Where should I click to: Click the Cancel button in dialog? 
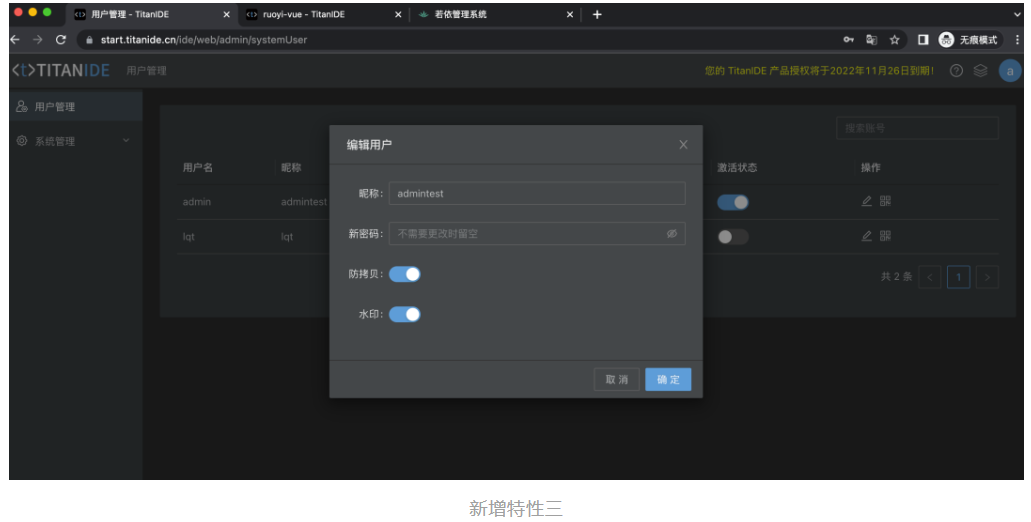[x=617, y=380]
